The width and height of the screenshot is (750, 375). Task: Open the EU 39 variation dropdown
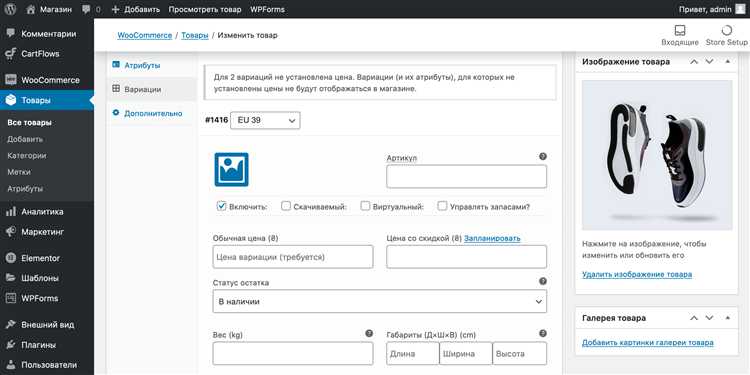[265, 121]
